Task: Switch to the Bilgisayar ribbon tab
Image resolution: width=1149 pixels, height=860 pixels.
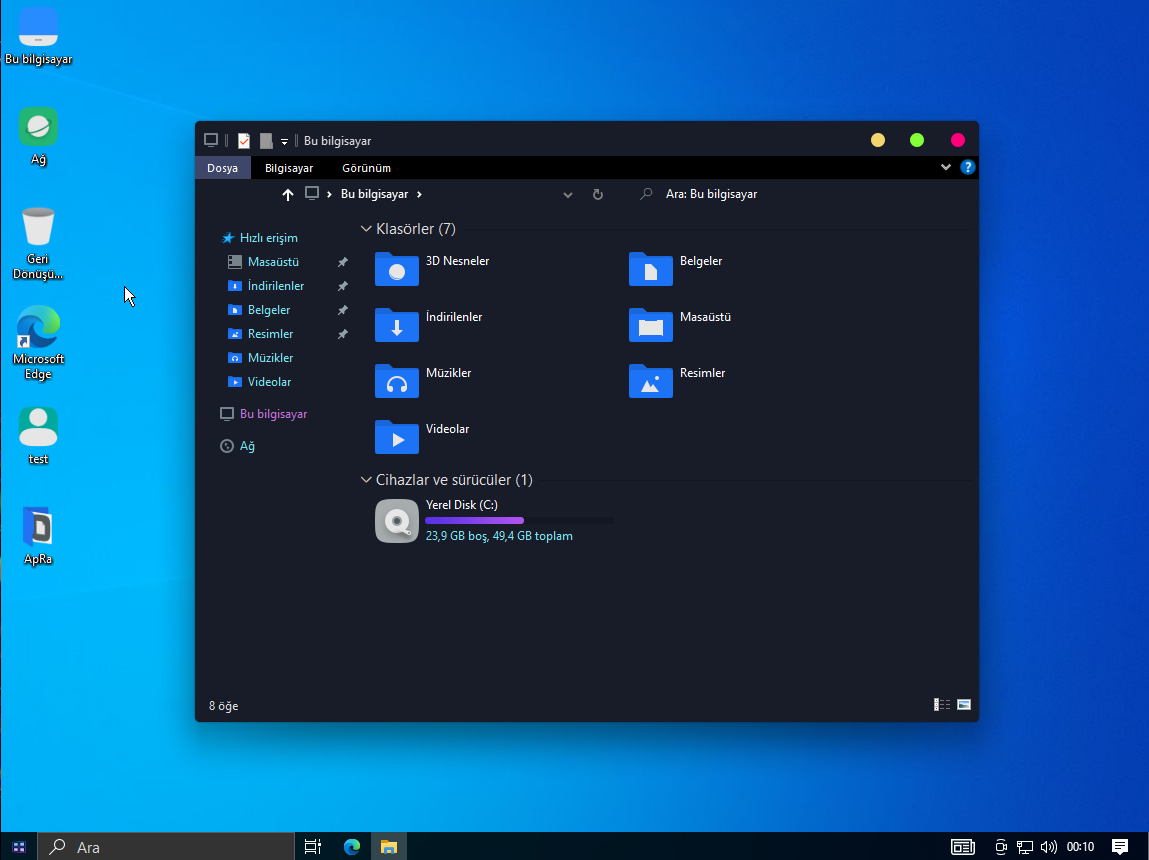Action: [x=289, y=168]
